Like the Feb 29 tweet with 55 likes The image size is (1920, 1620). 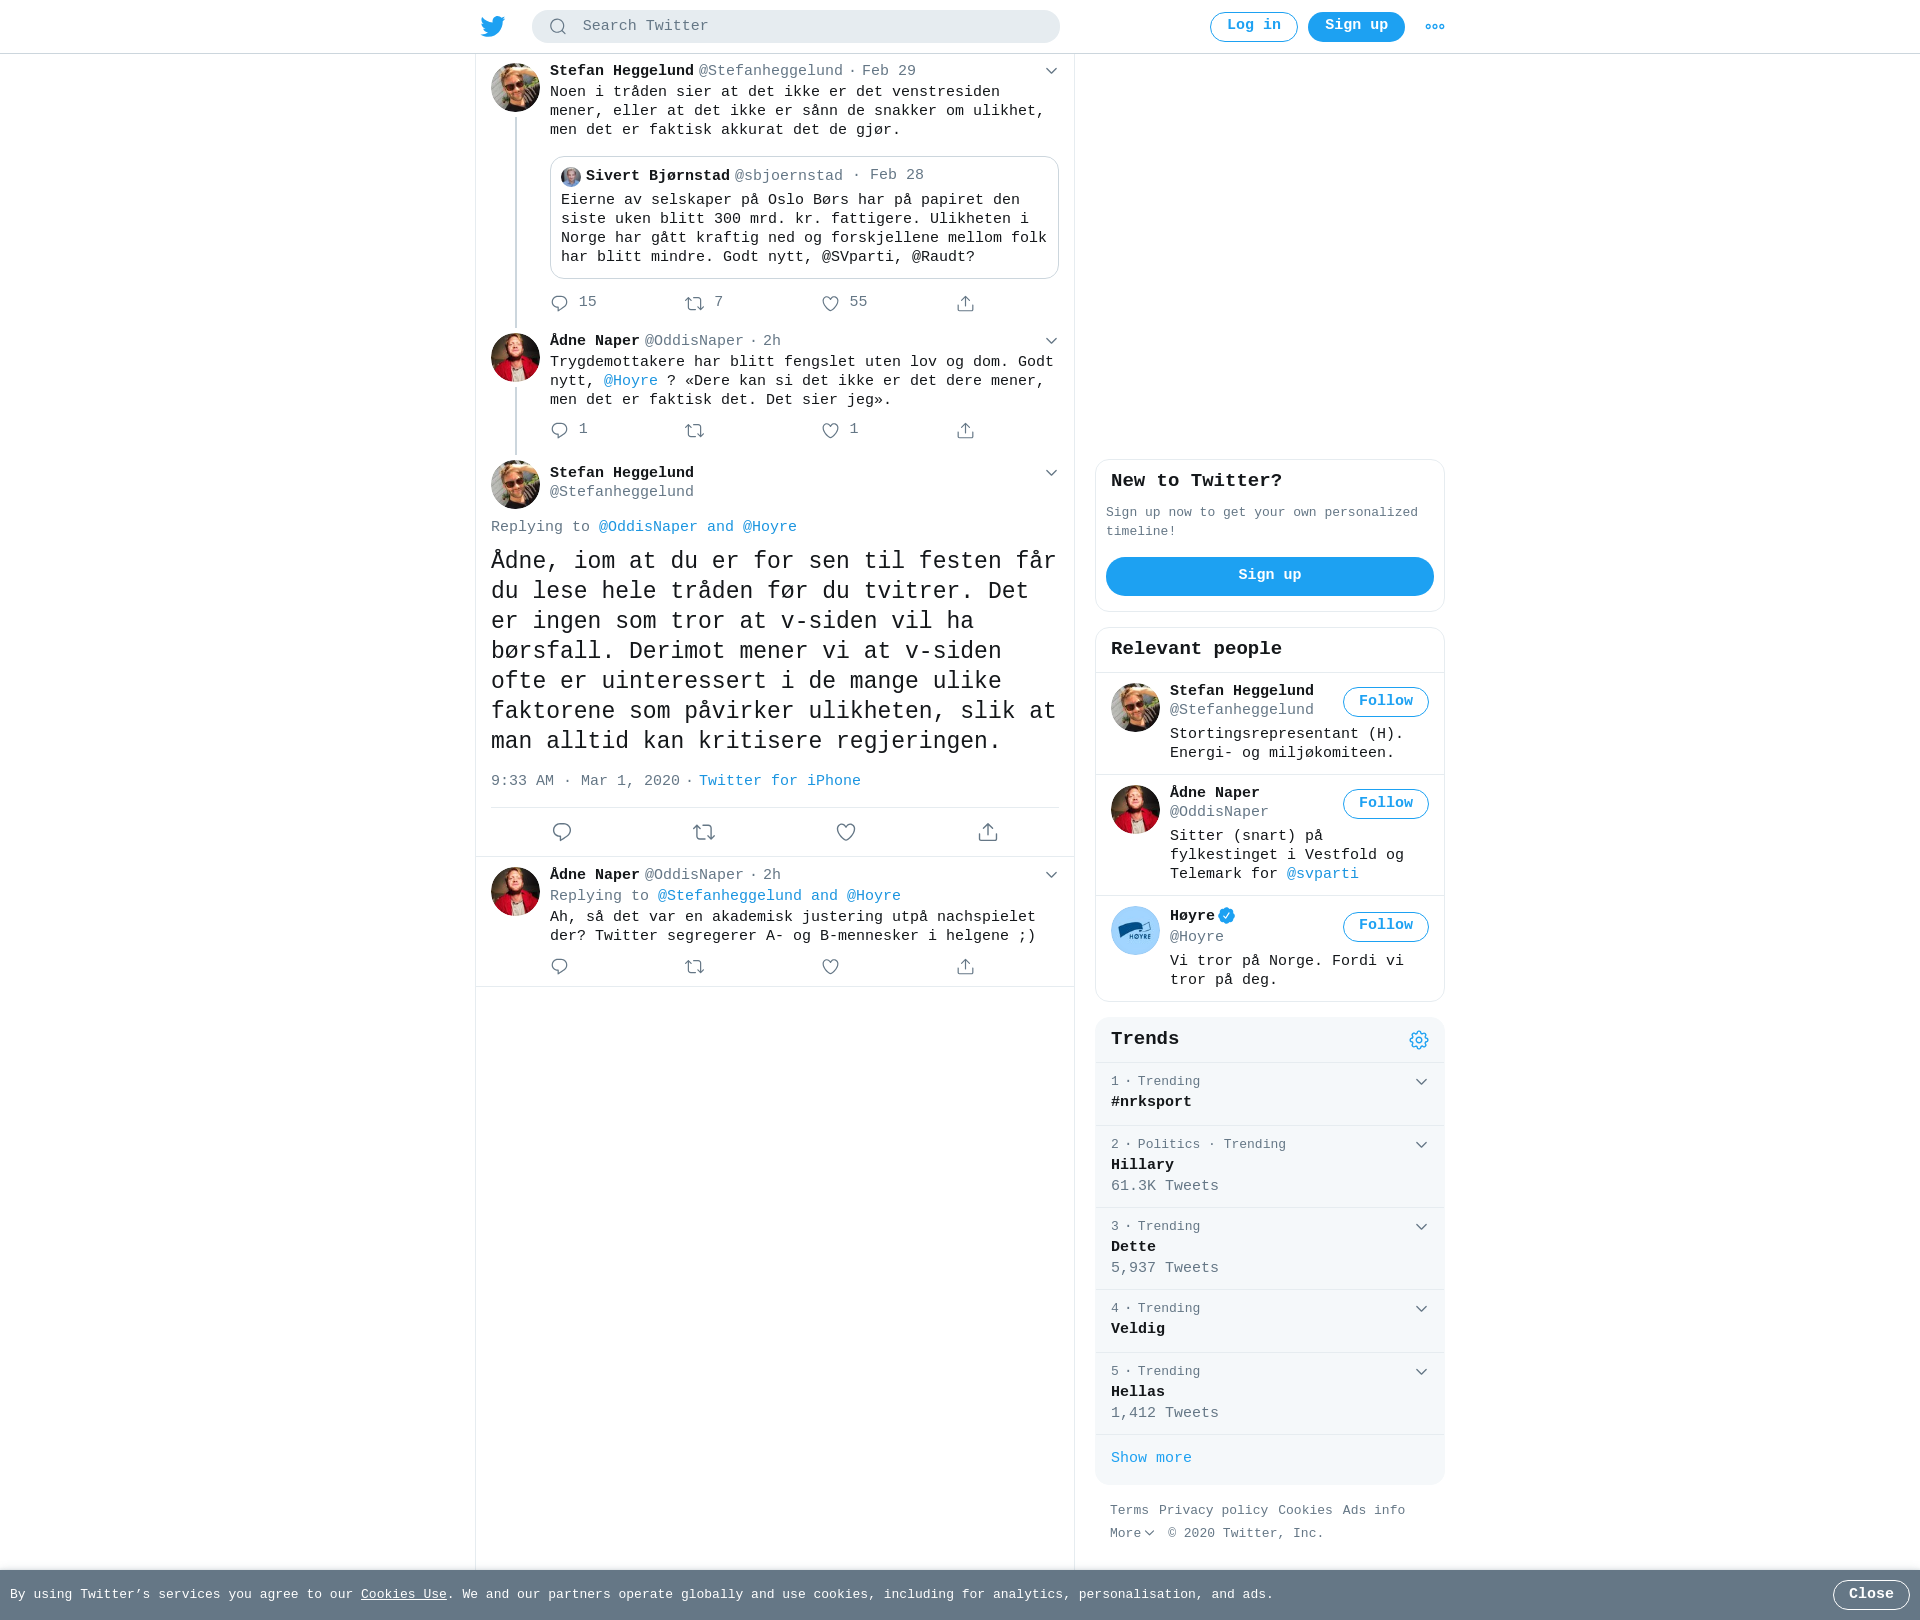pos(830,303)
